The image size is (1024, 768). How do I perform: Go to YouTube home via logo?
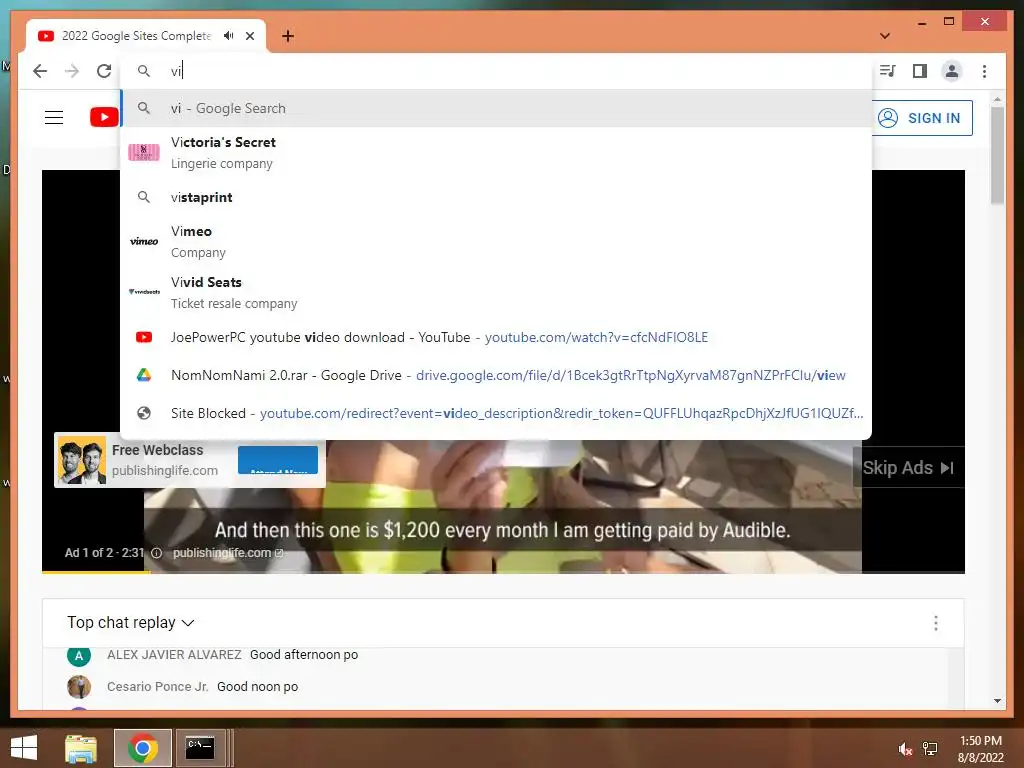pyautogui.click(x=104, y=118)
